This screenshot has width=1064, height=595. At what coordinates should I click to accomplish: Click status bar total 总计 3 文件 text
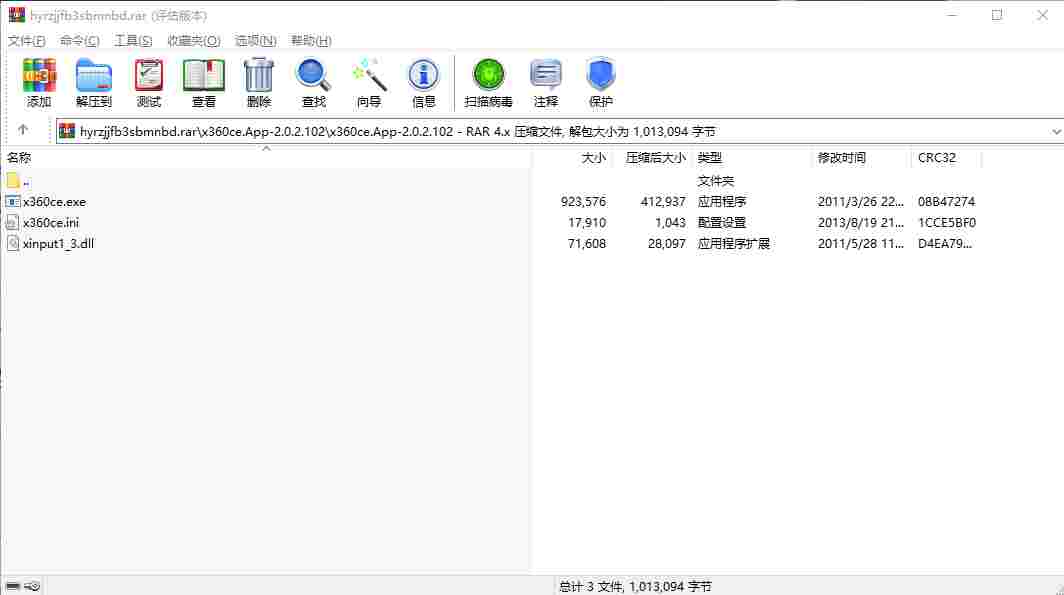(635, 586)
